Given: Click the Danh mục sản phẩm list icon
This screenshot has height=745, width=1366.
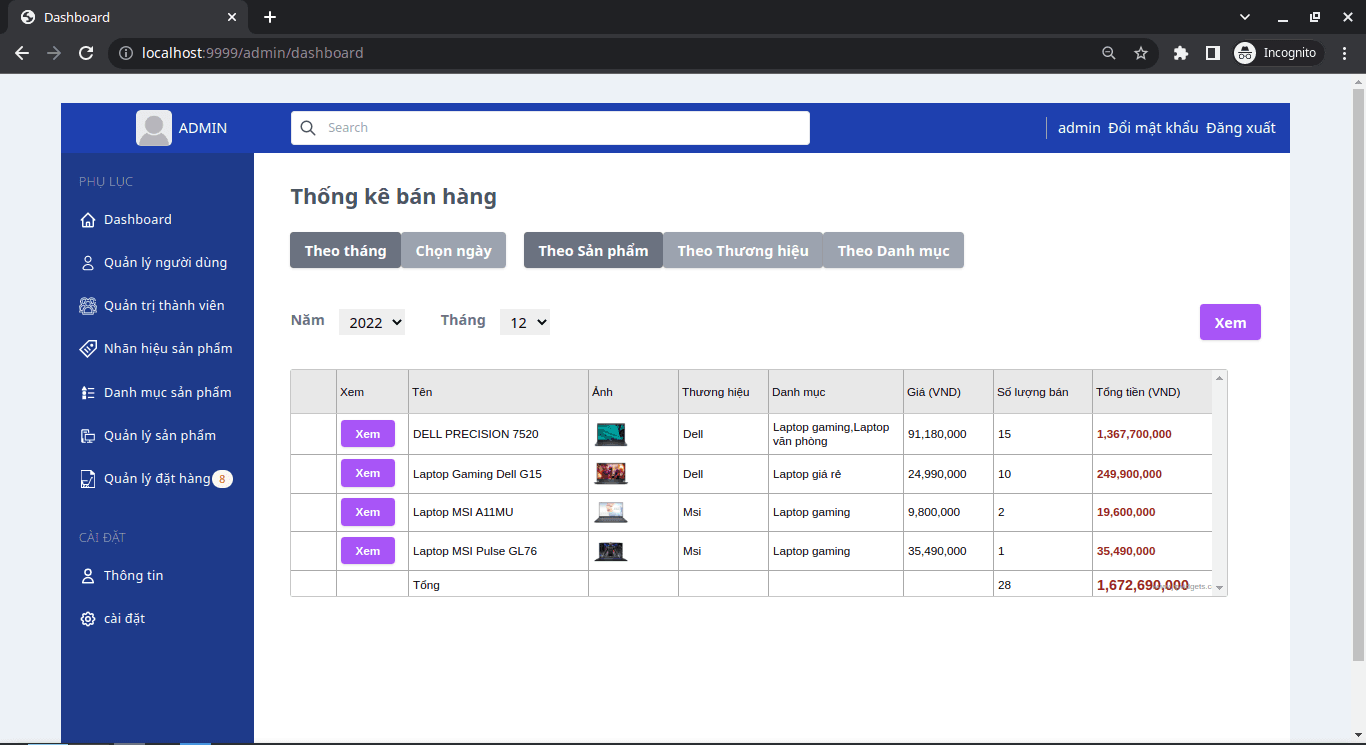Looking at the screenshot, I should (x=87, y=393).
